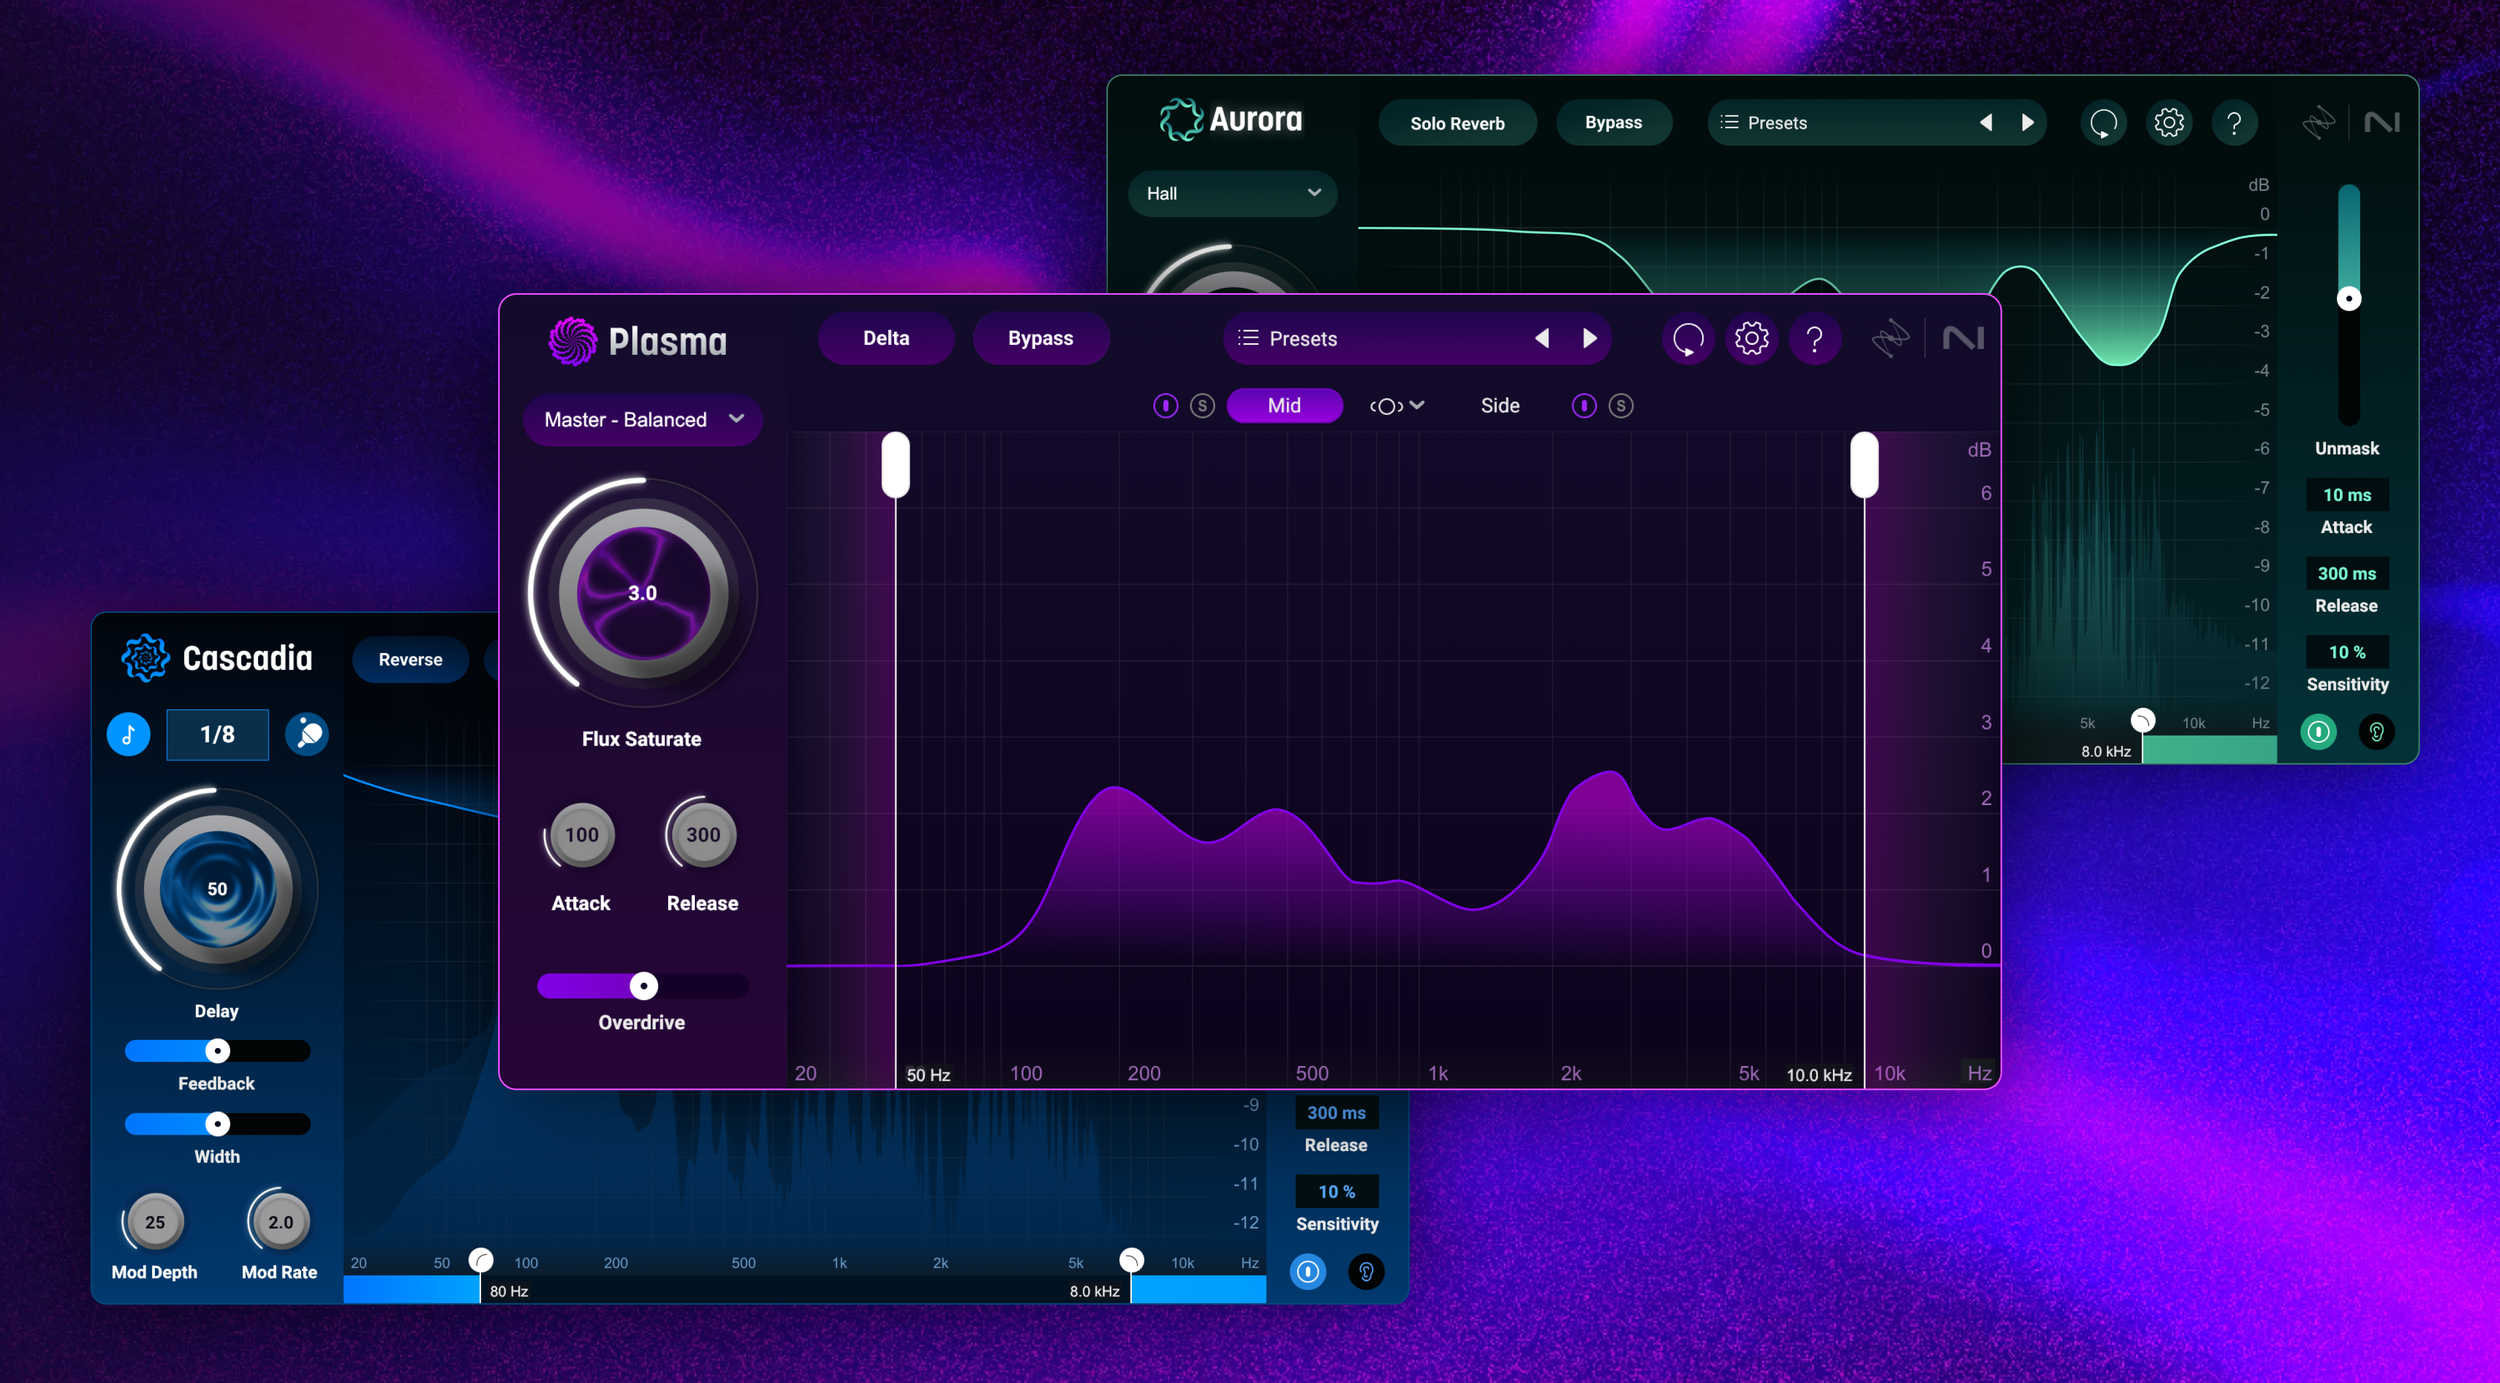Open the Master - Balanced mode dropdown

click(642, 420)
